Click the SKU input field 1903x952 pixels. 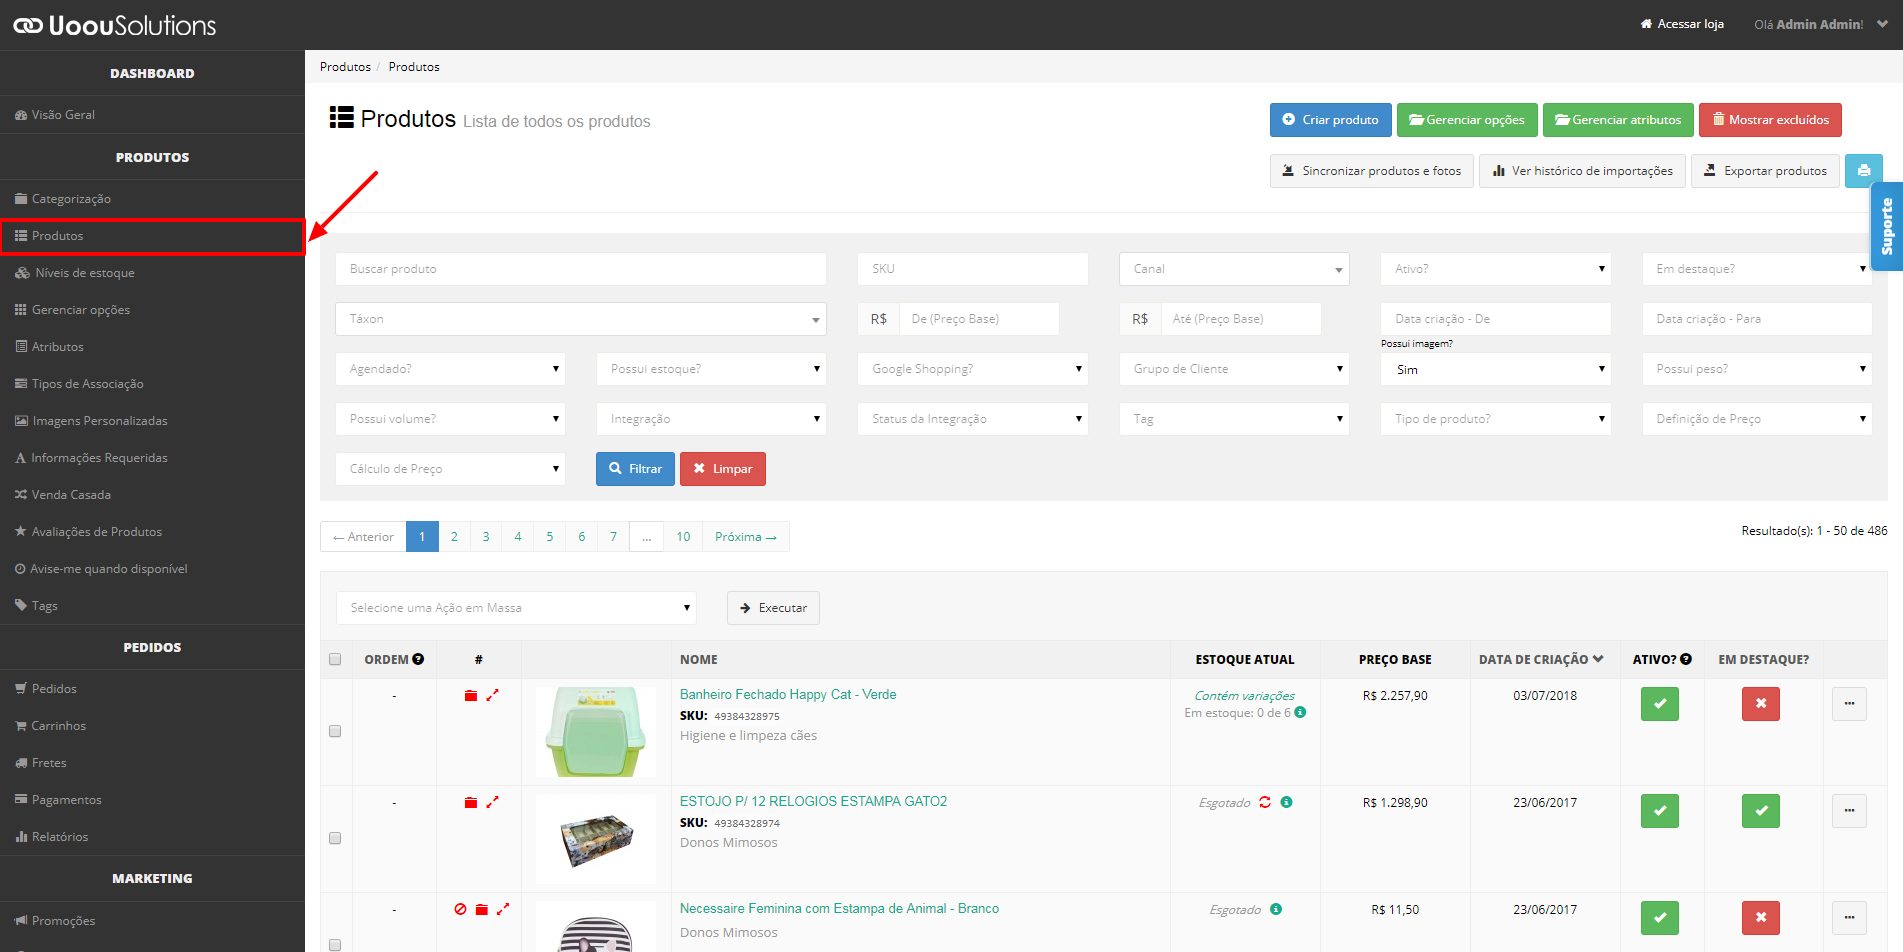coord(972,269)
